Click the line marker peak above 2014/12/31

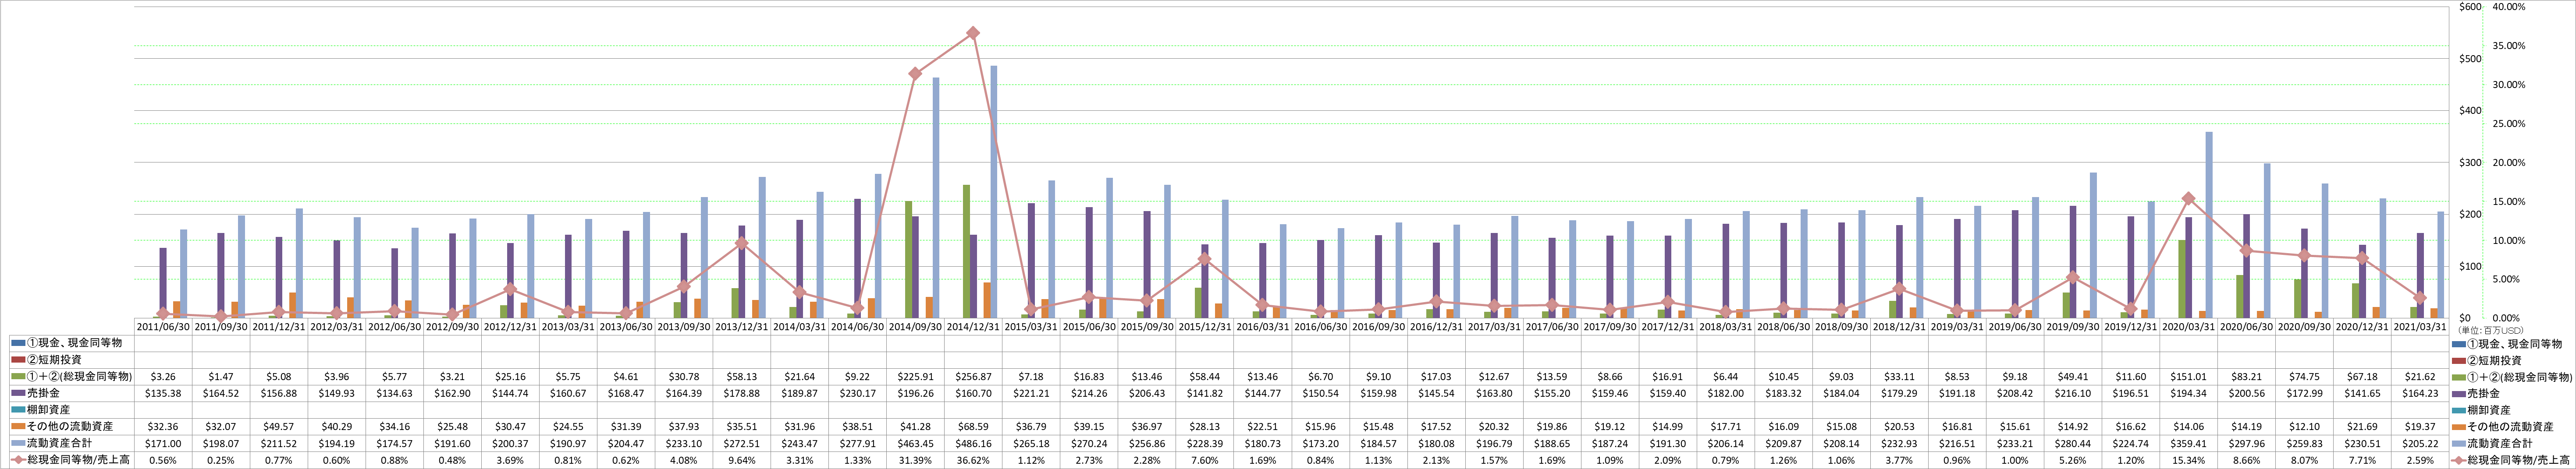[973, 33]
